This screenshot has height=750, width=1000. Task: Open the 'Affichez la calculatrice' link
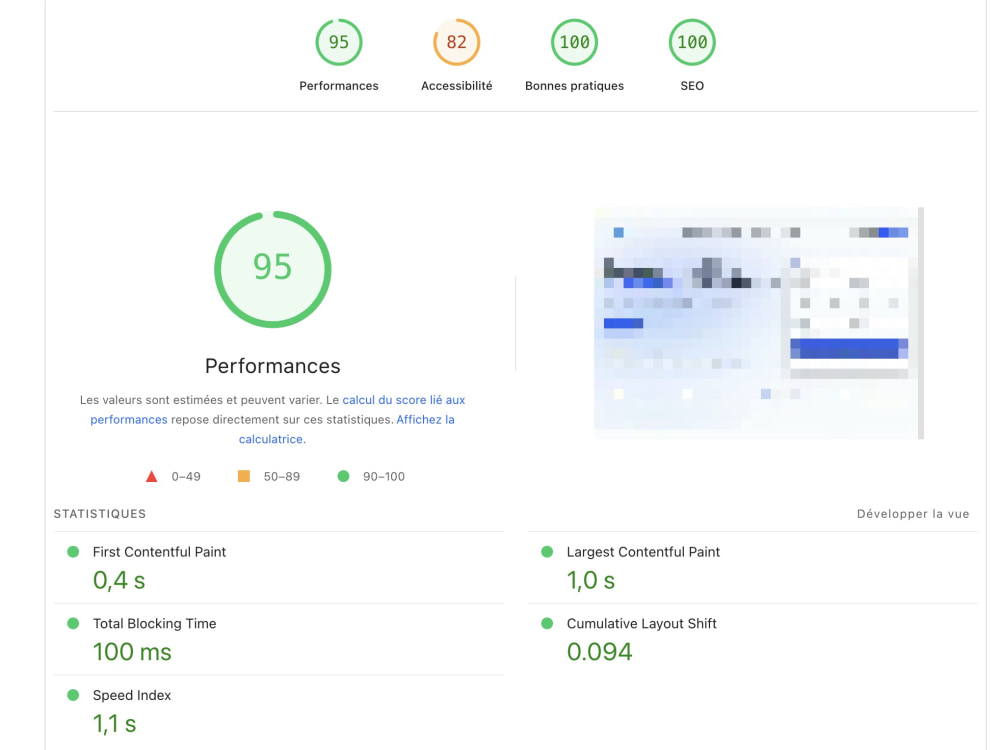click(x=425, y=420)
